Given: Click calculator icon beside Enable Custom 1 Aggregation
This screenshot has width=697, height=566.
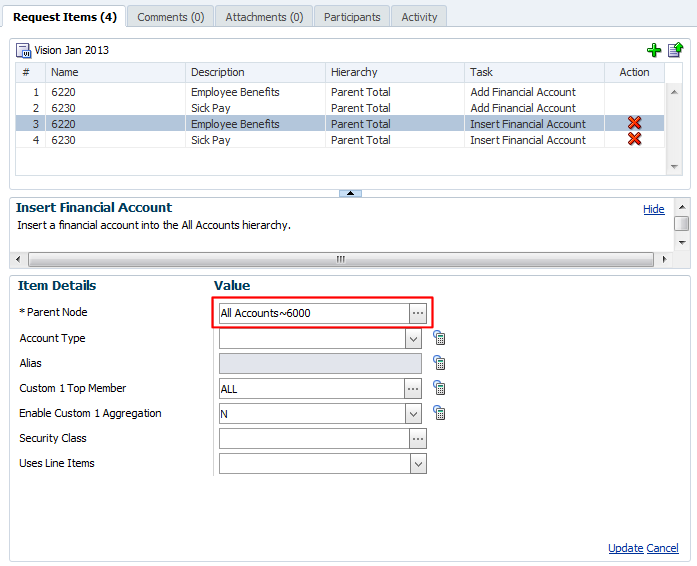Looking at the screenshot, I should click(x=439, y=413).
